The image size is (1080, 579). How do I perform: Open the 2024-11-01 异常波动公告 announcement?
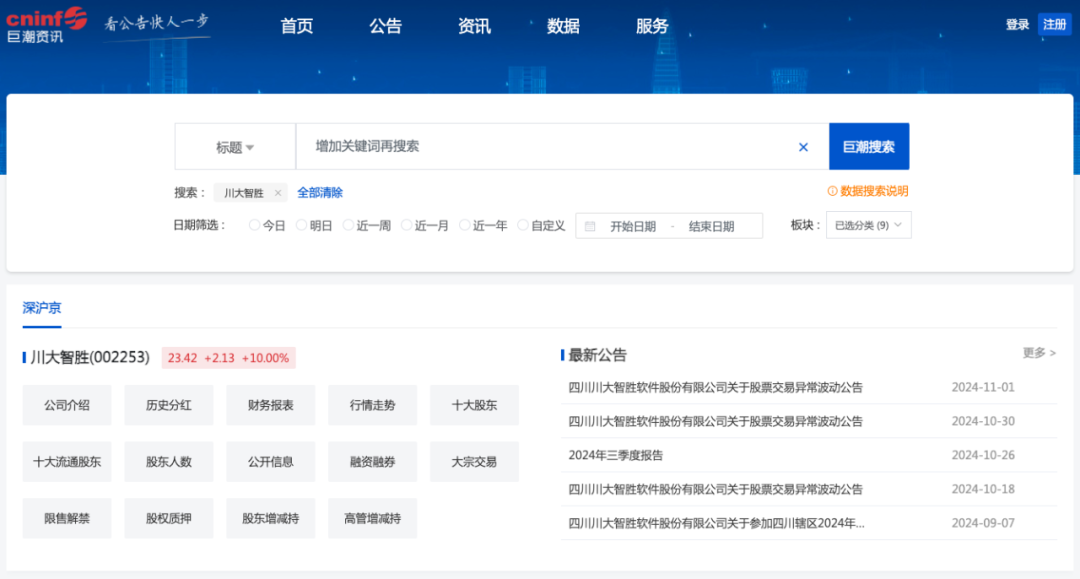point(715,388)
